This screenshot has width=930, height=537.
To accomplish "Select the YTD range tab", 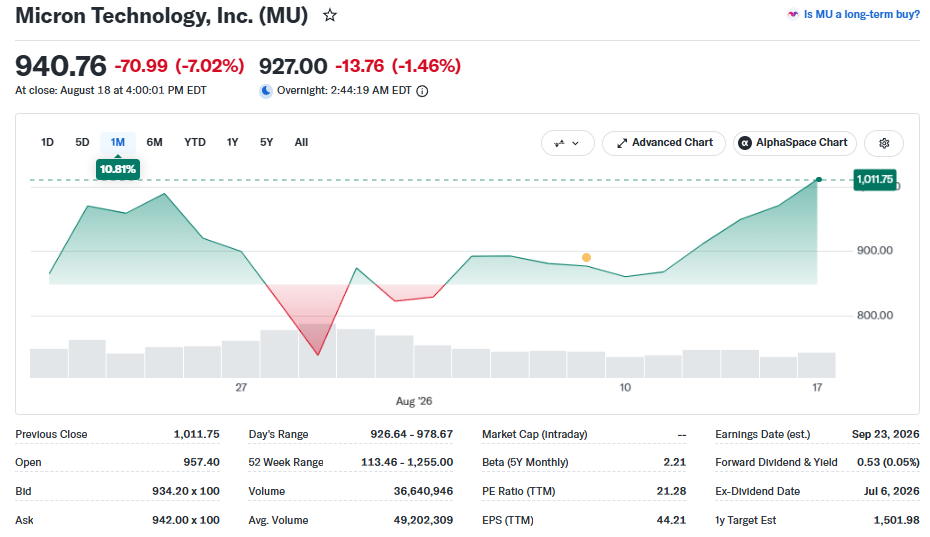I will (195, 142).
